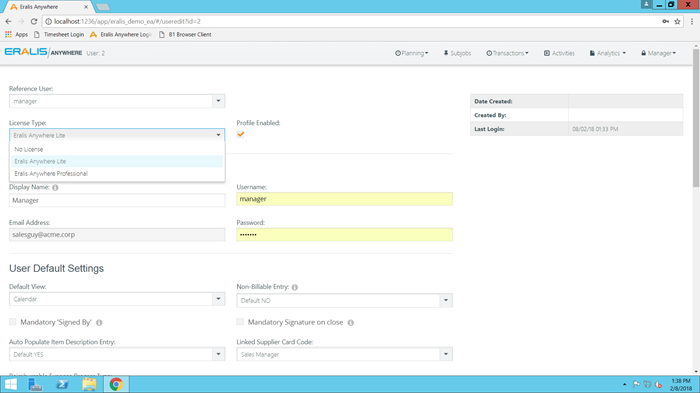Reload the page with the refresh icon
Screen dimensions: 700x393
34,21
